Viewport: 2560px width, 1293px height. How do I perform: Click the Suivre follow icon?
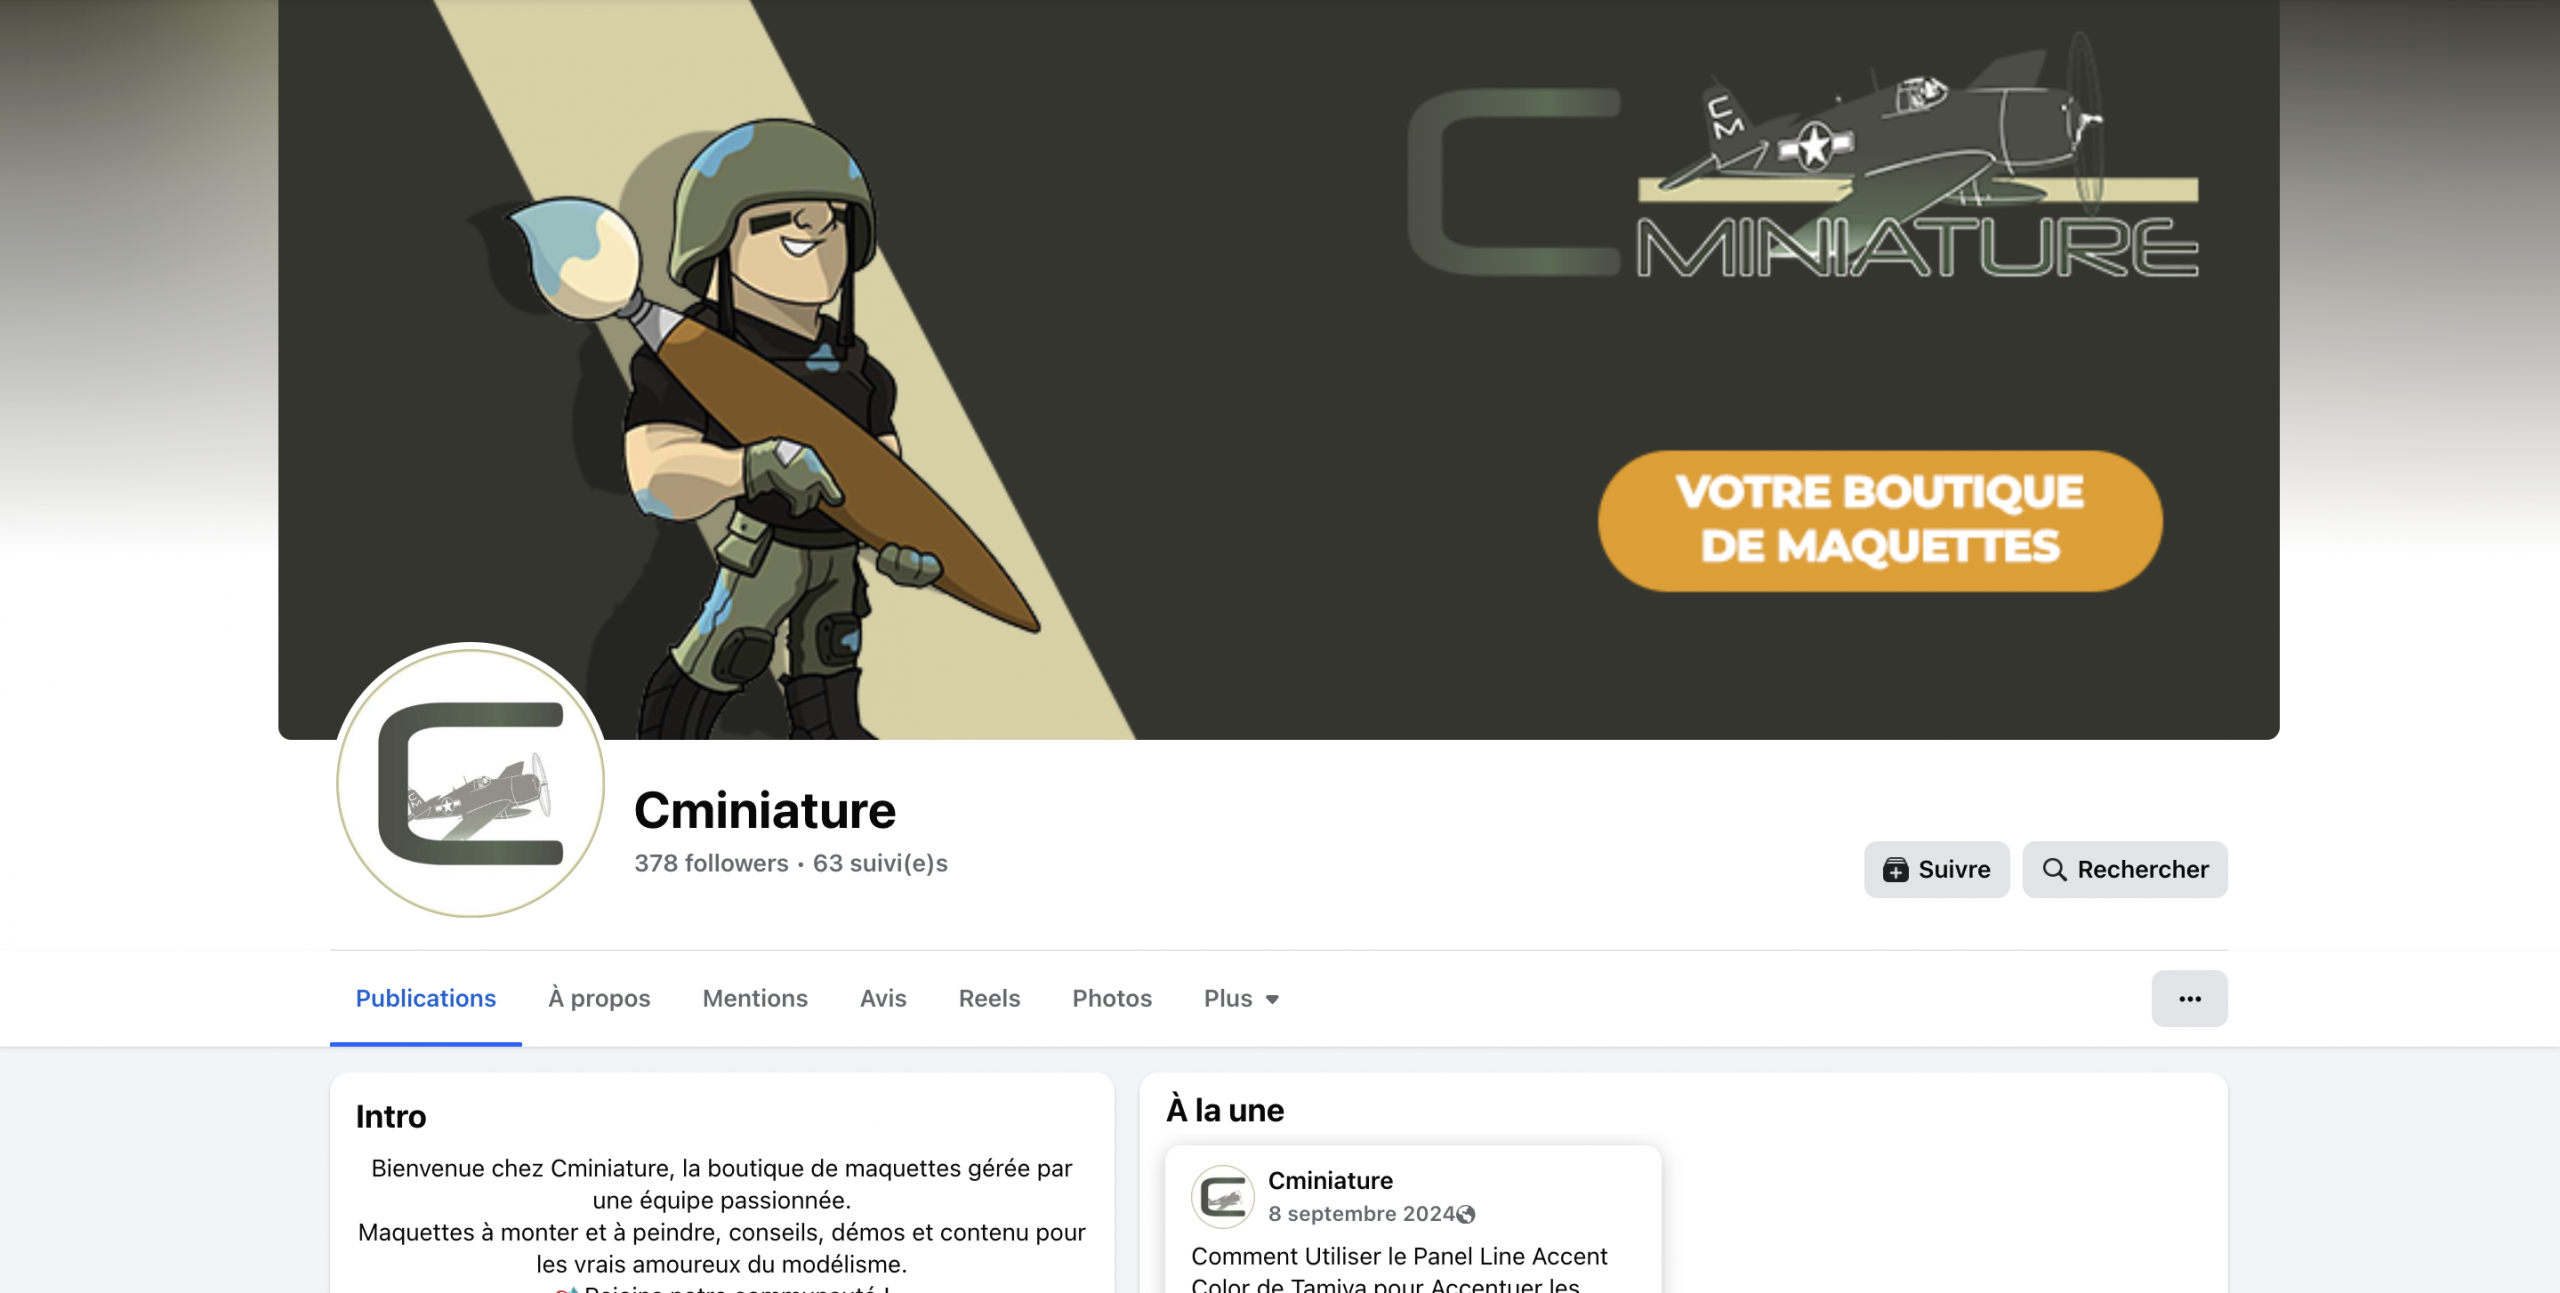tap(1895, 870)
